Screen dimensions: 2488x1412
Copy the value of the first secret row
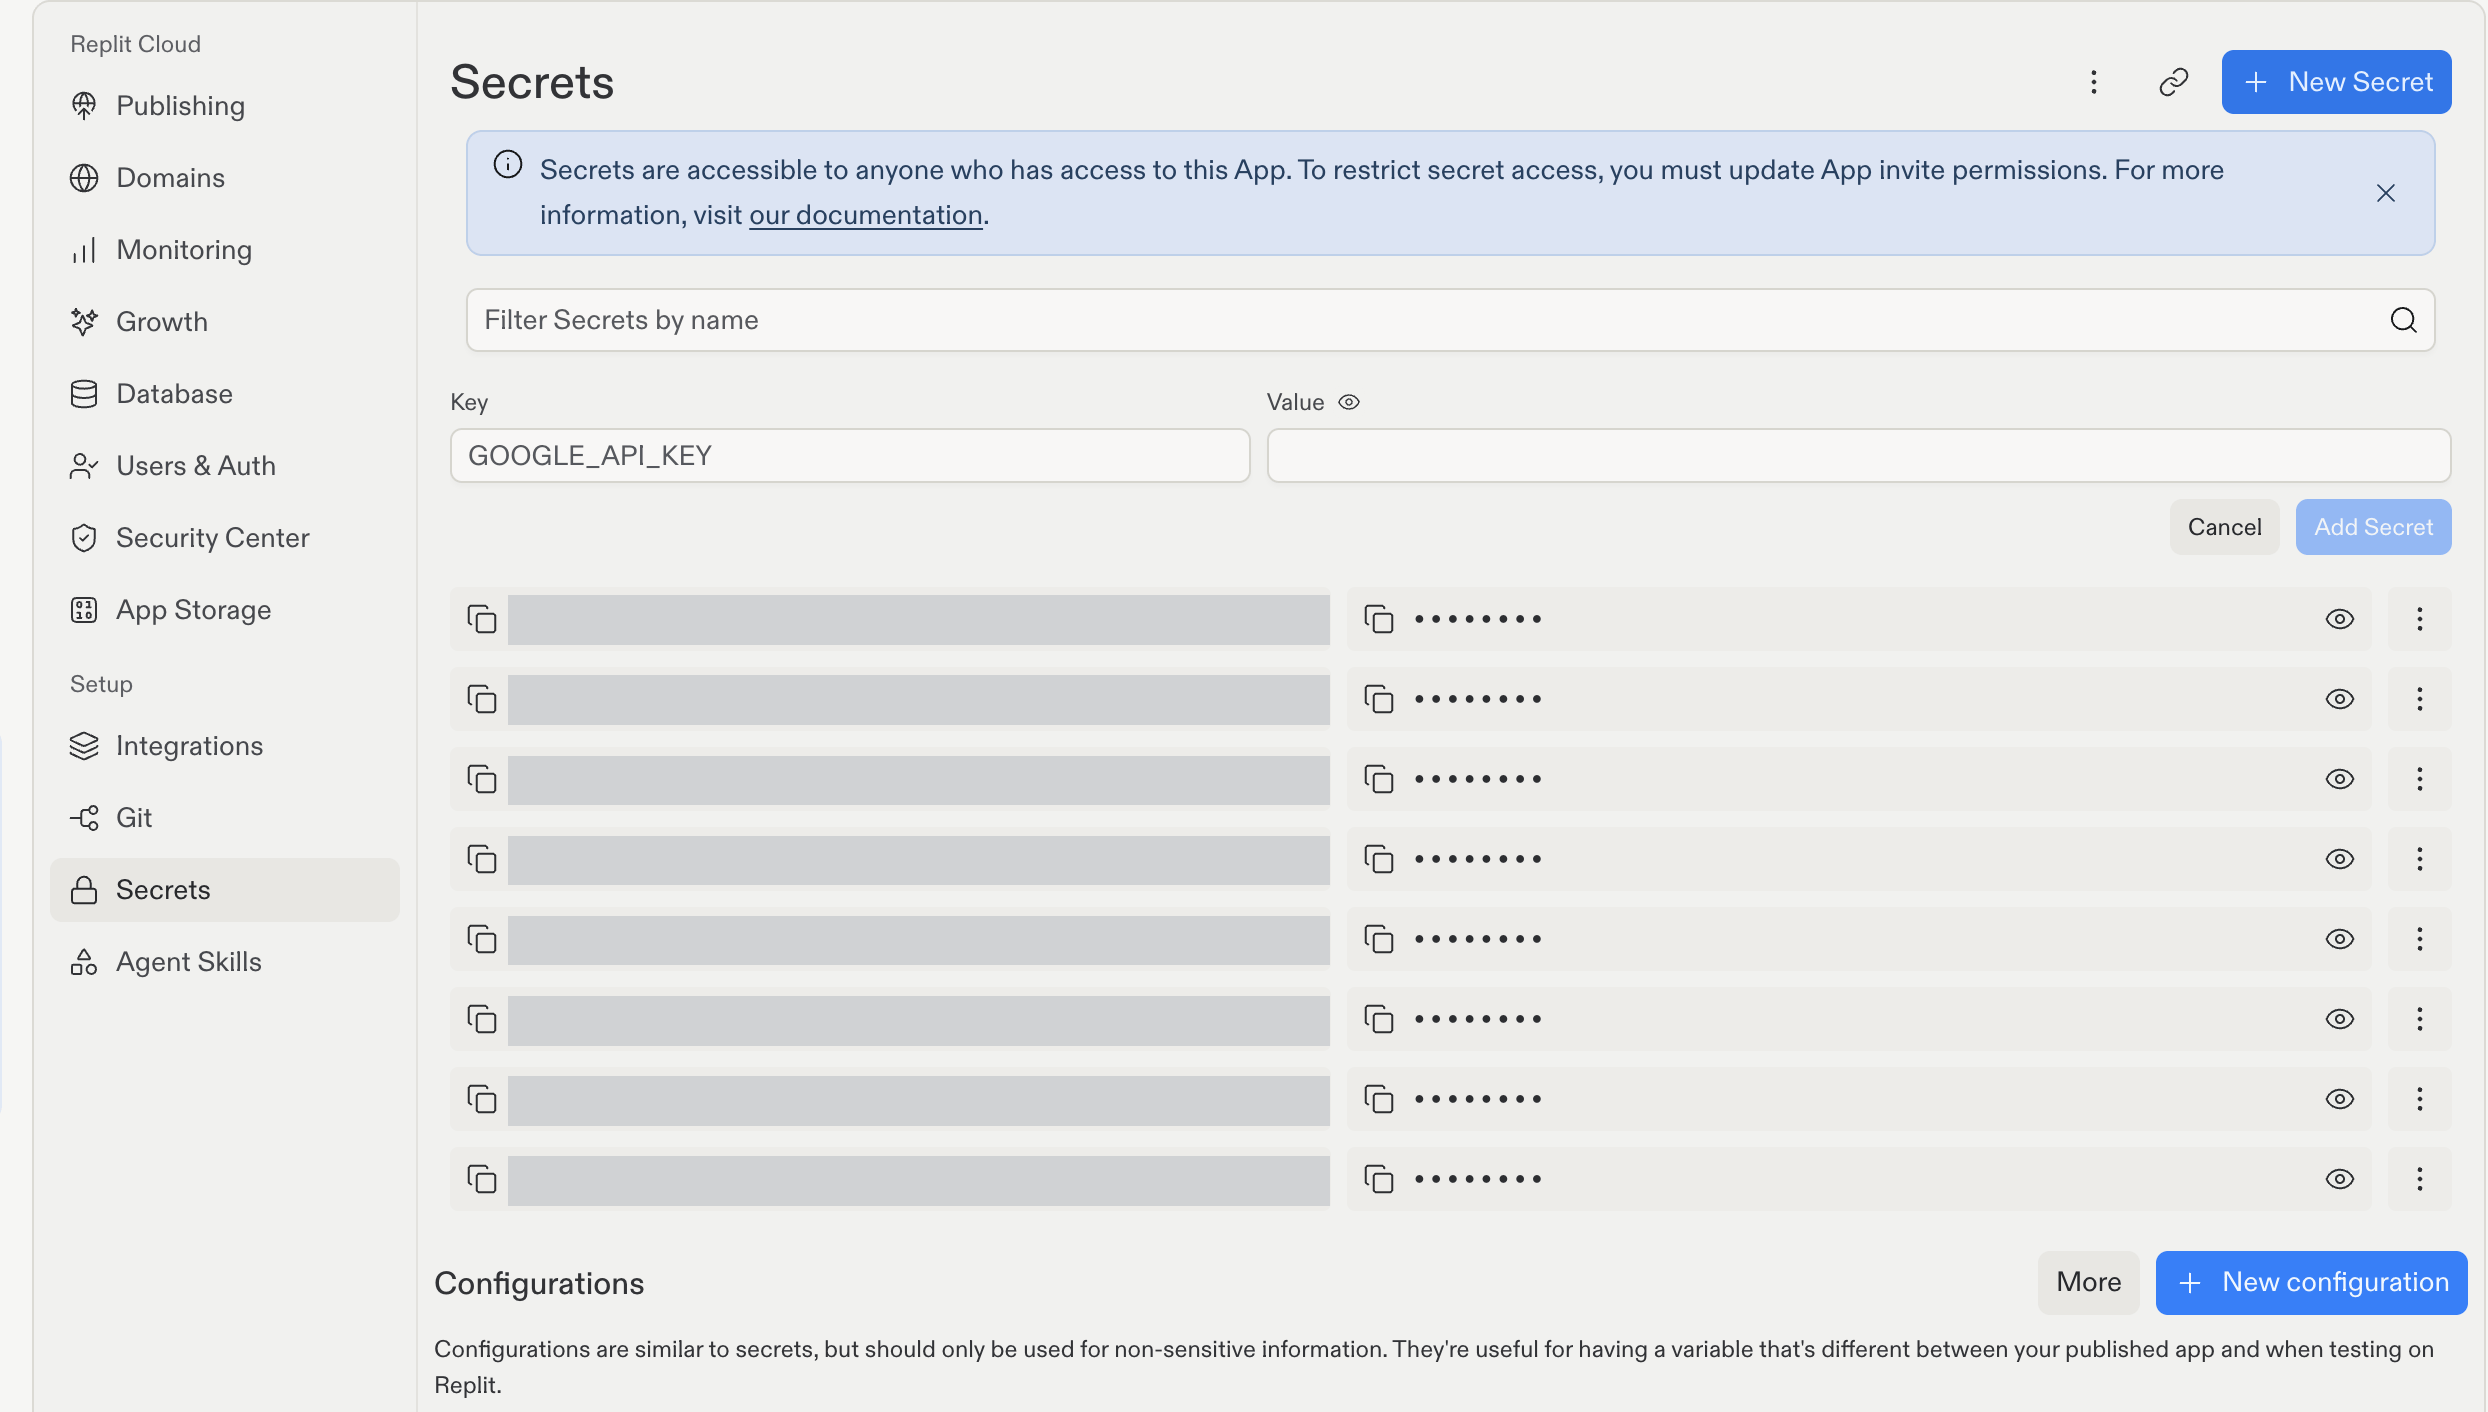click(1379, 619)
